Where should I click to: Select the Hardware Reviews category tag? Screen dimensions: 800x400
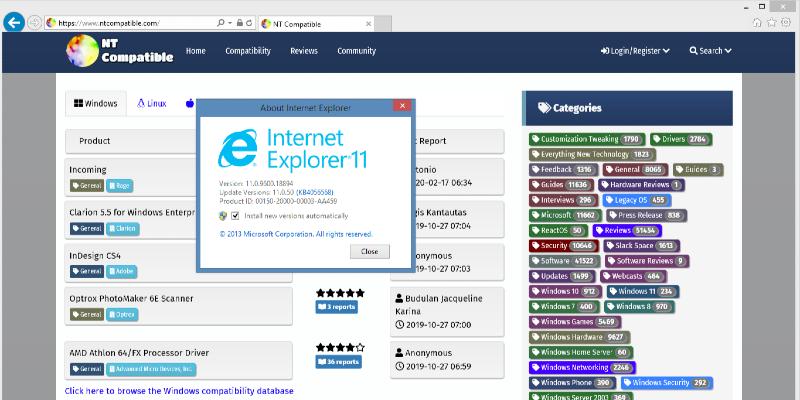(641, 185)
